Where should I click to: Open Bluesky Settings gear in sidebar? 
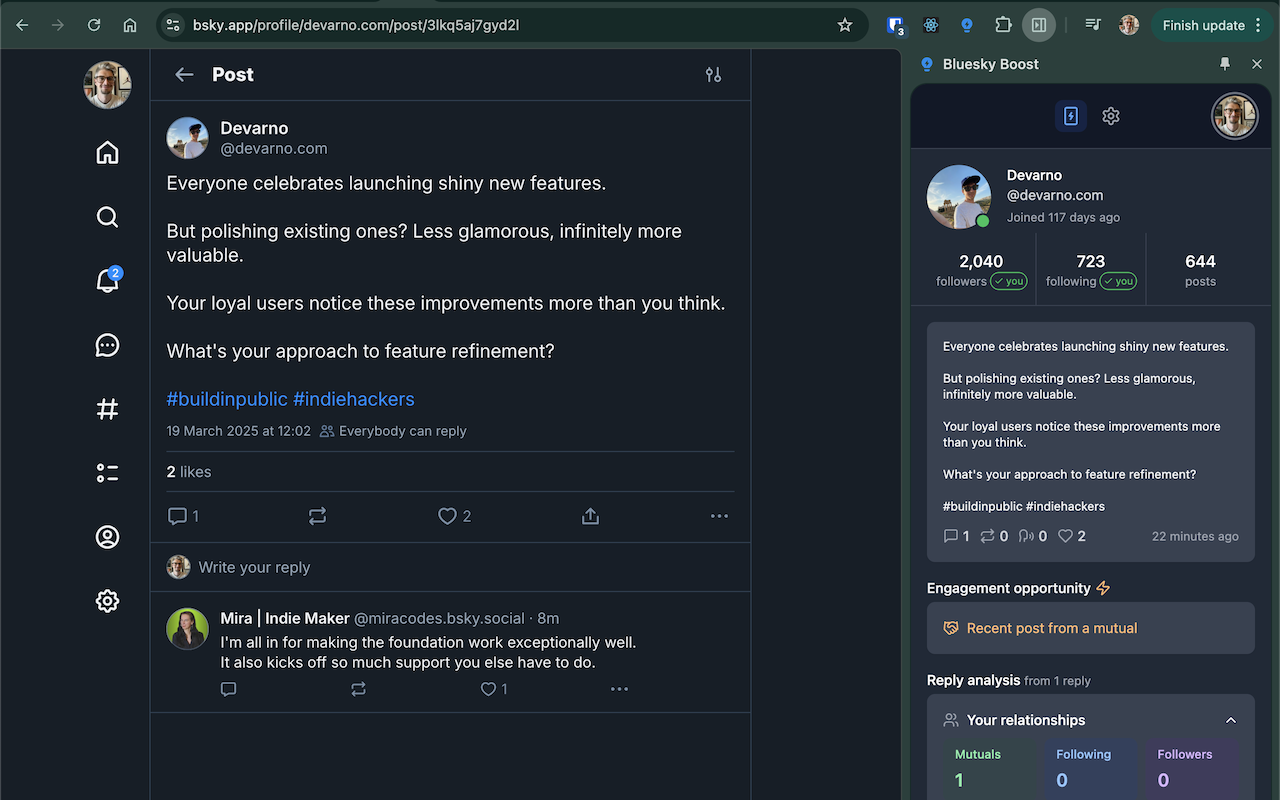107,601
